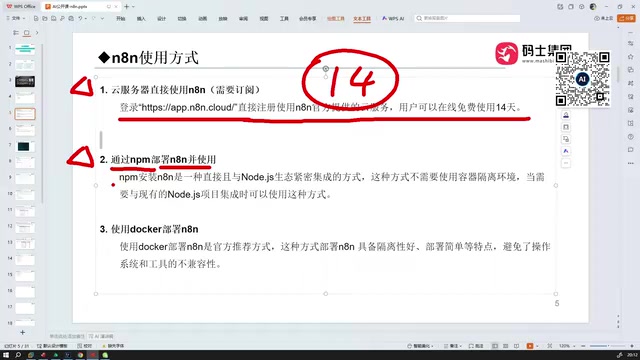Click the open folder icon in quick toolbar

point(44,18)
